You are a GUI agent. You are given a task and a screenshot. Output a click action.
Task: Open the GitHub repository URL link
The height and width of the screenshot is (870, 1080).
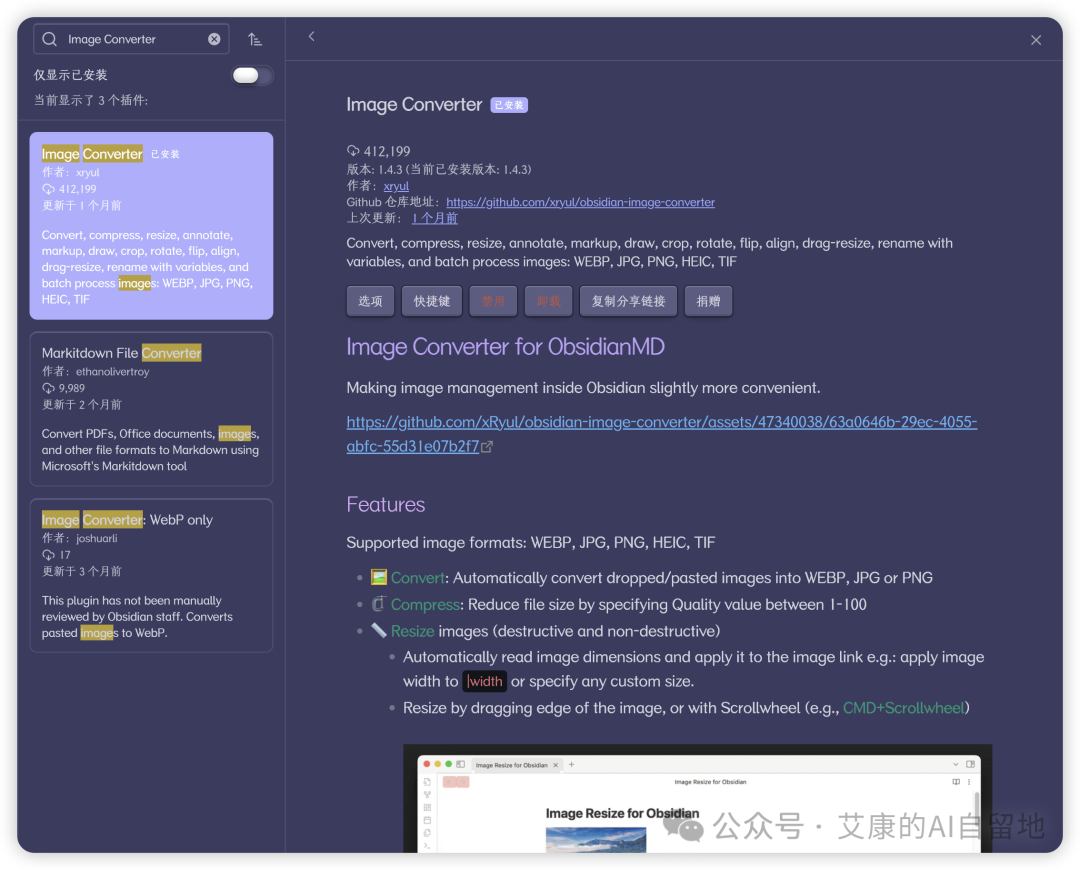[x=581, y=202]
